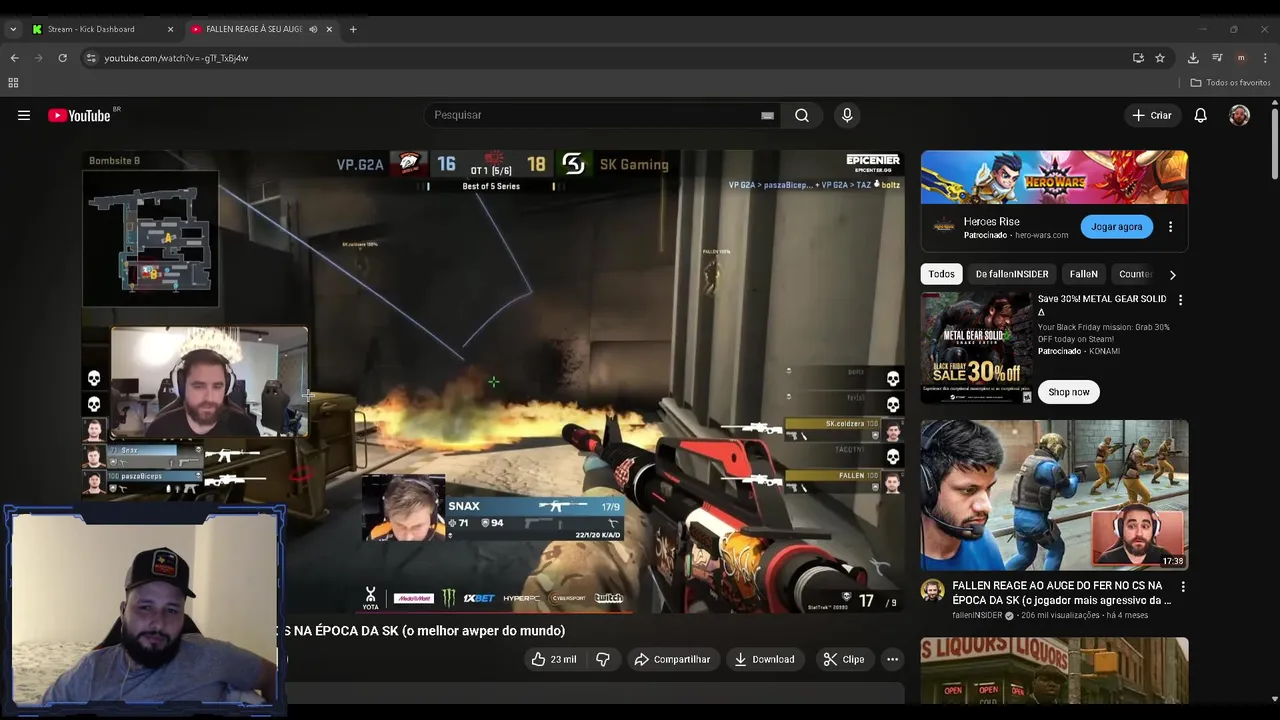Go back in browser history
Viewport: 1280px width, 720px height.
click(14, 58)
